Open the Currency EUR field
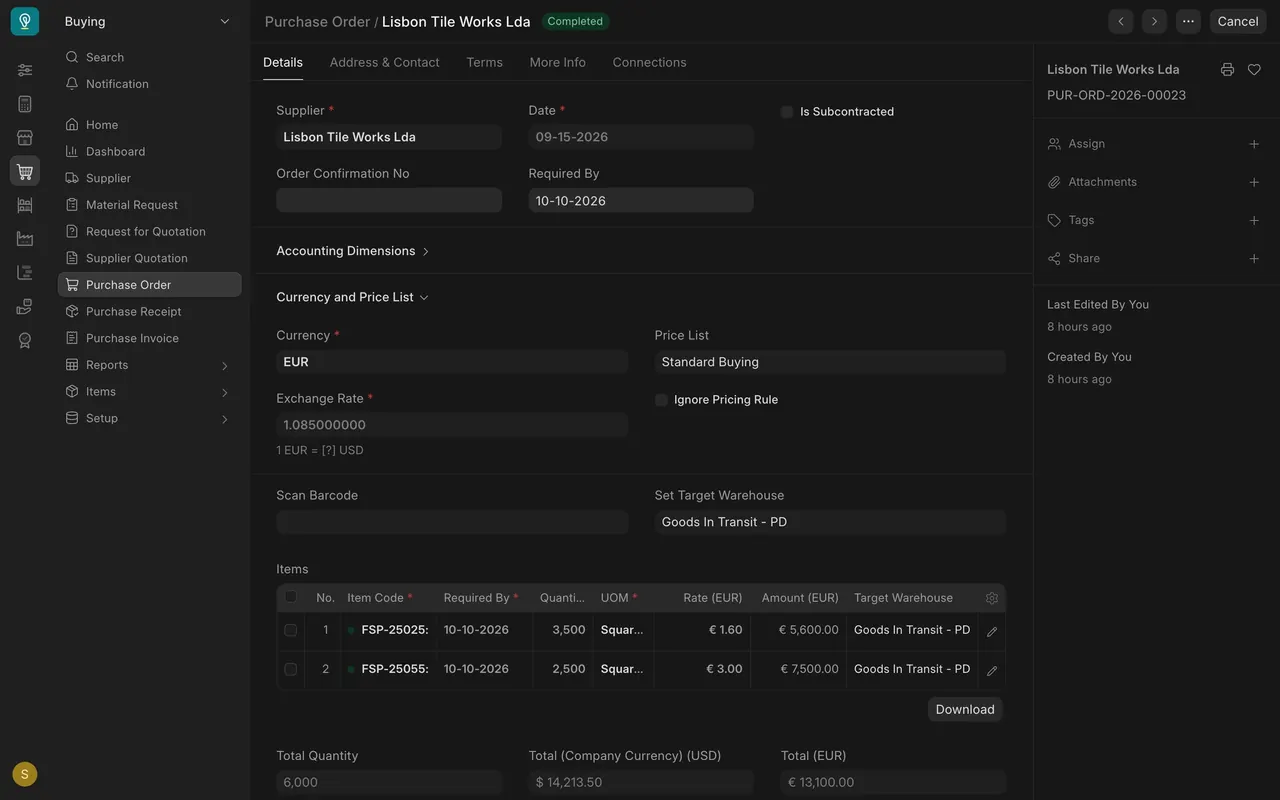Screen dimensions: 1280x800 [x=452, y=362]
